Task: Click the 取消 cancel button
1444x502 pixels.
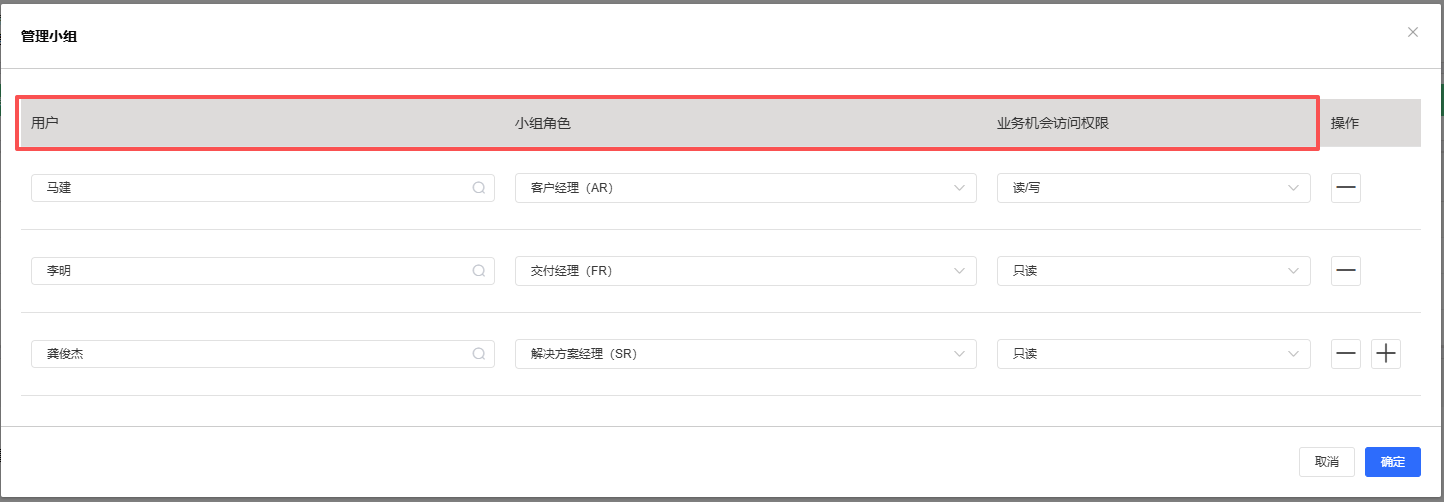Action: (1326, 462)
